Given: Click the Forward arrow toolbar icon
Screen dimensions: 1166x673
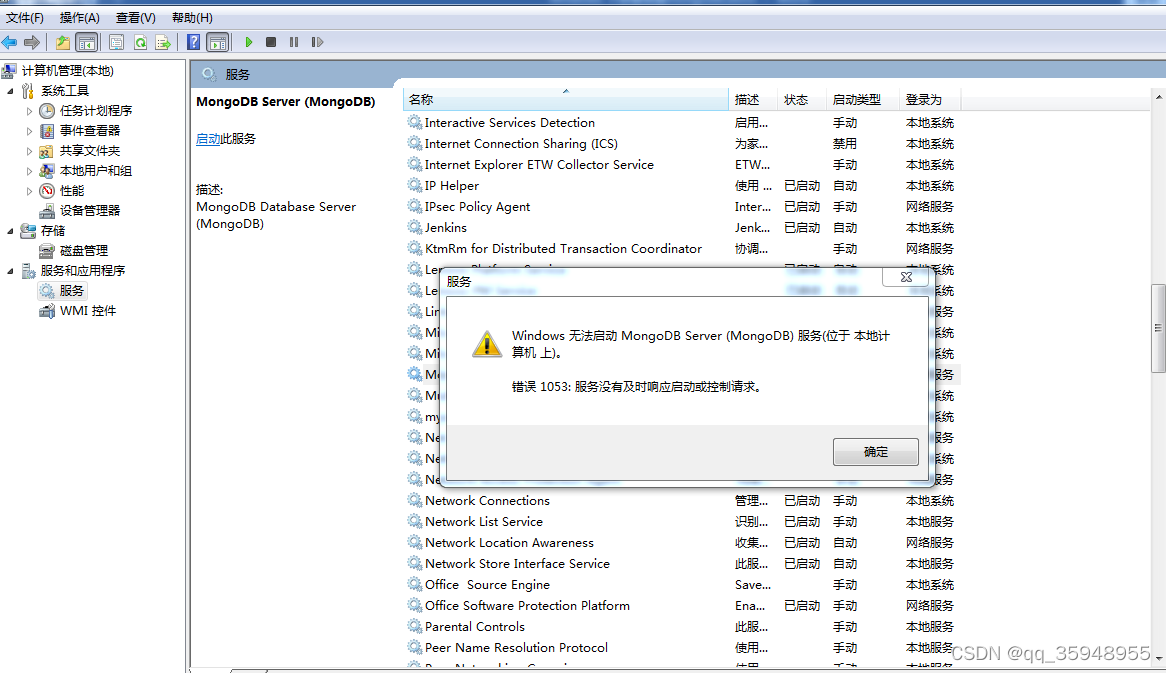Looking at the screenshot, I should coord(32,42).
